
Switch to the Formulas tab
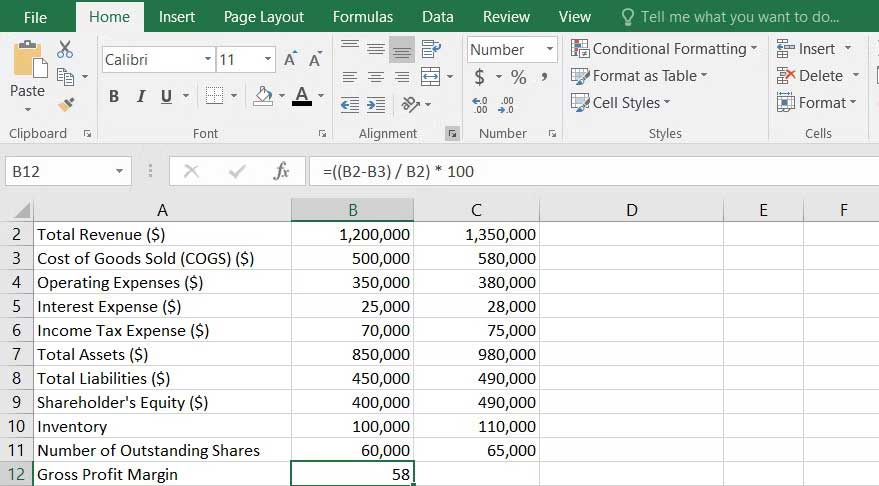pos(363,17)
